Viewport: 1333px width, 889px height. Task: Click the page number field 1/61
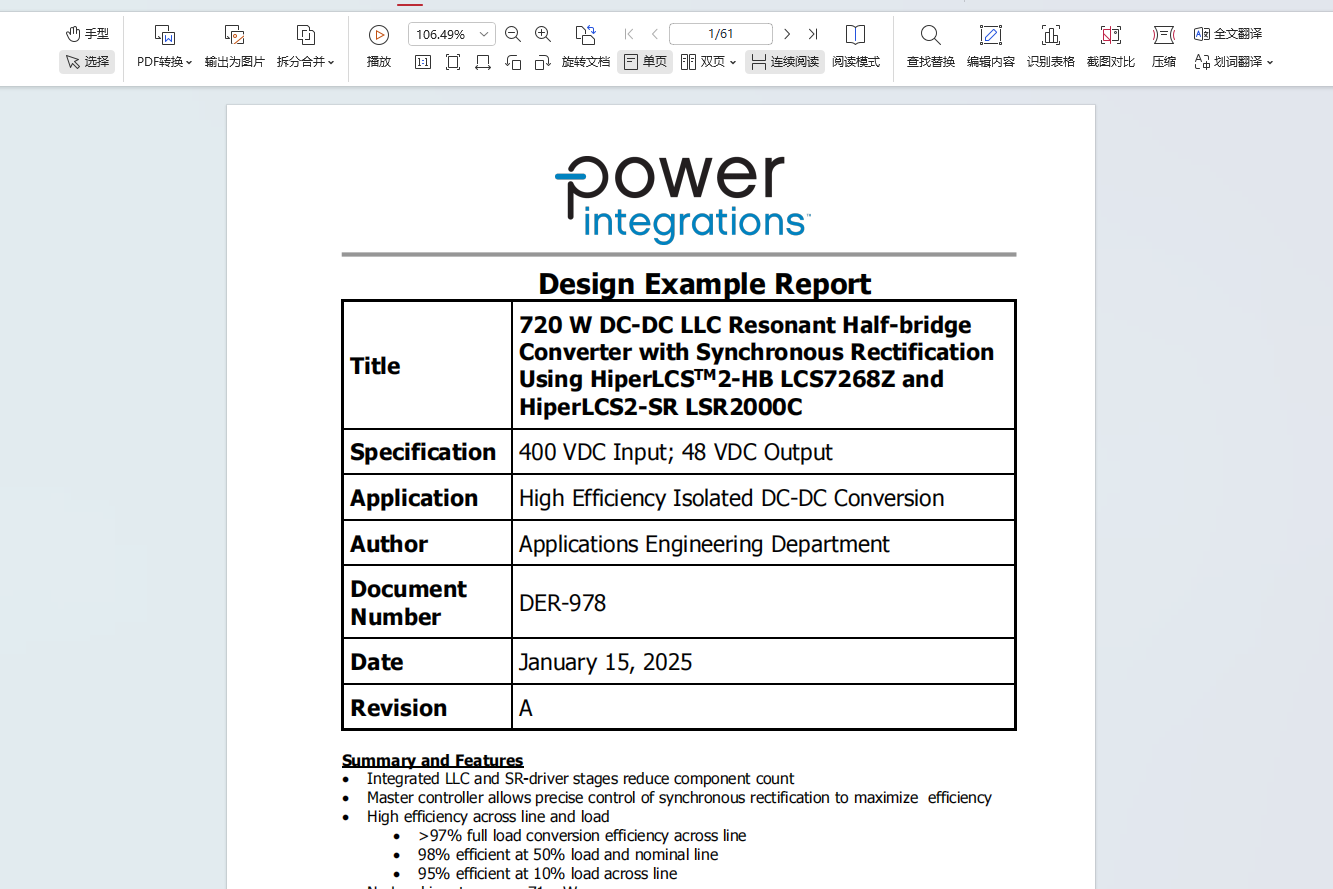tap(721, 34)
